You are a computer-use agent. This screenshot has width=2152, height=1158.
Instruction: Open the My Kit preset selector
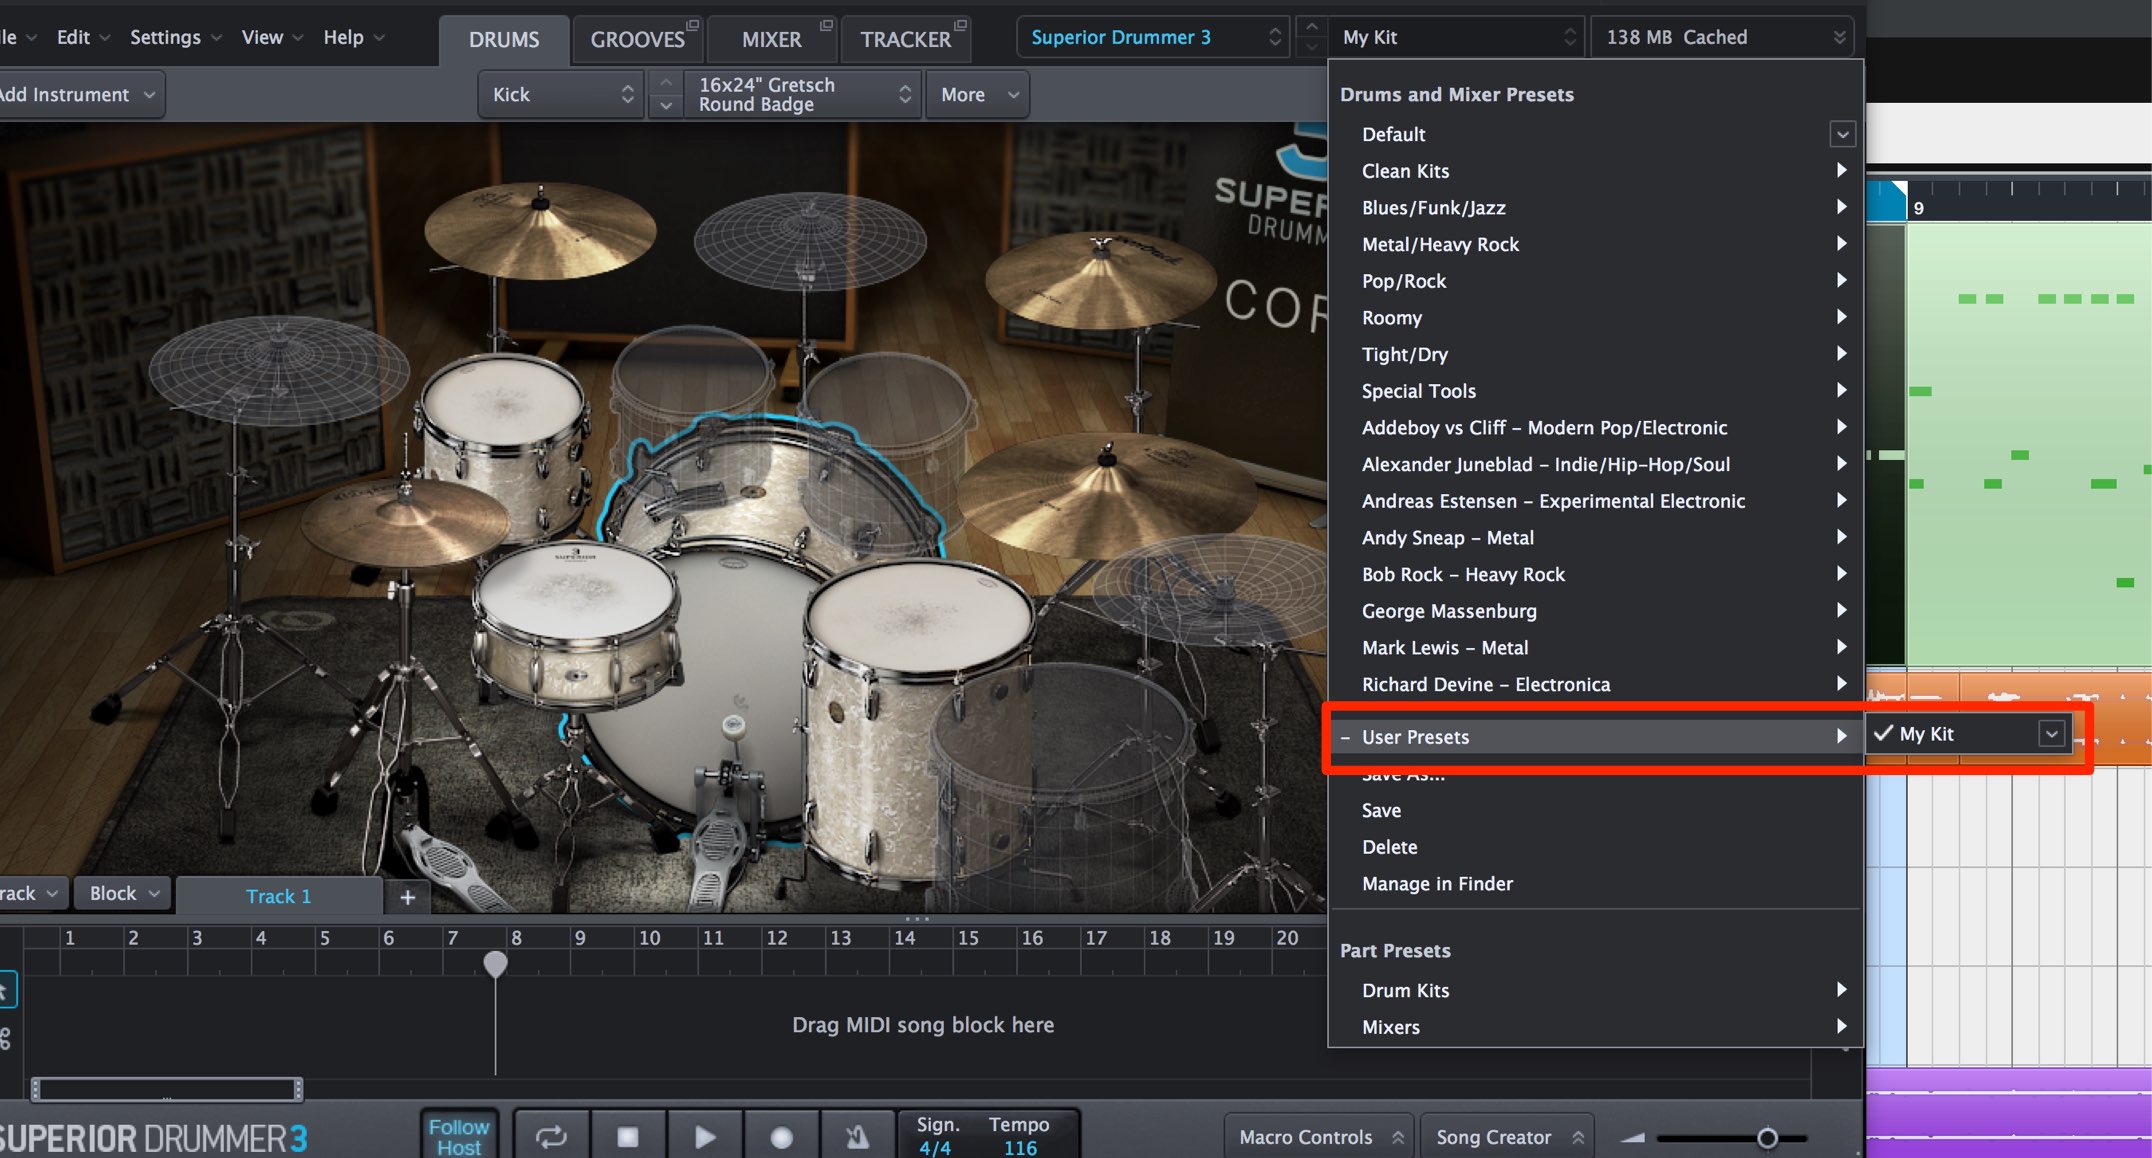click(1457, 38)
